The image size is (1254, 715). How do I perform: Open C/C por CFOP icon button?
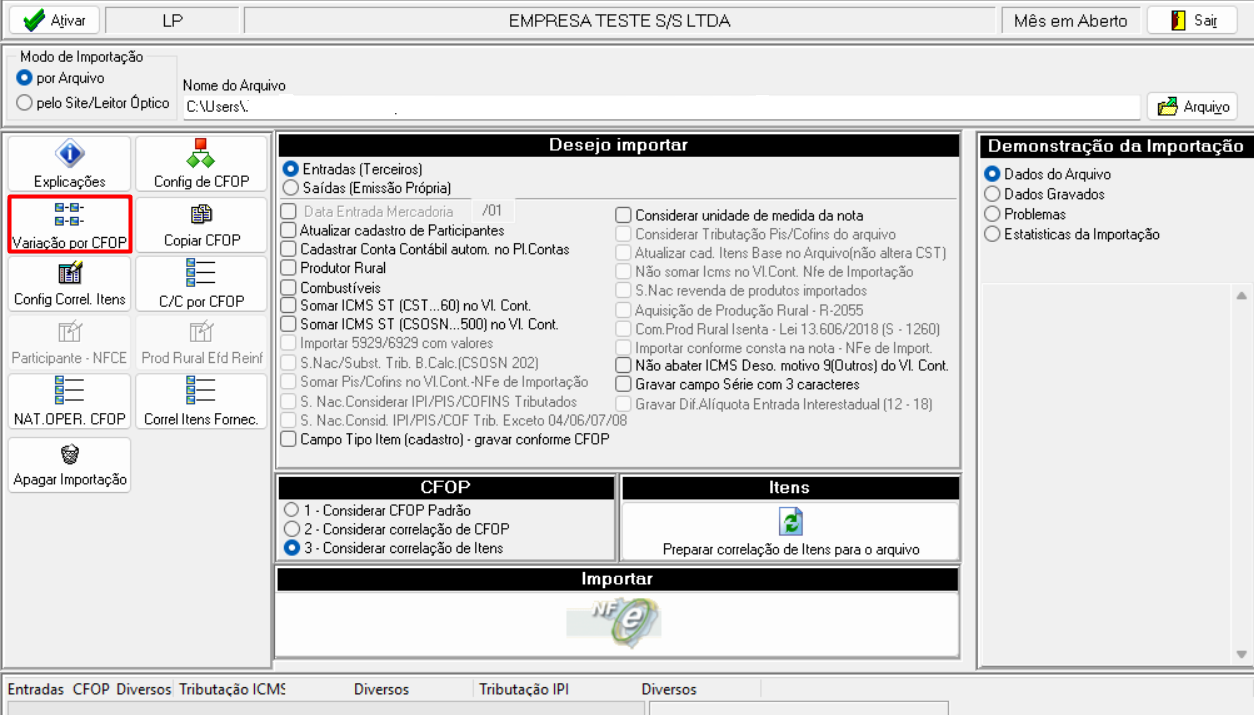201,284
